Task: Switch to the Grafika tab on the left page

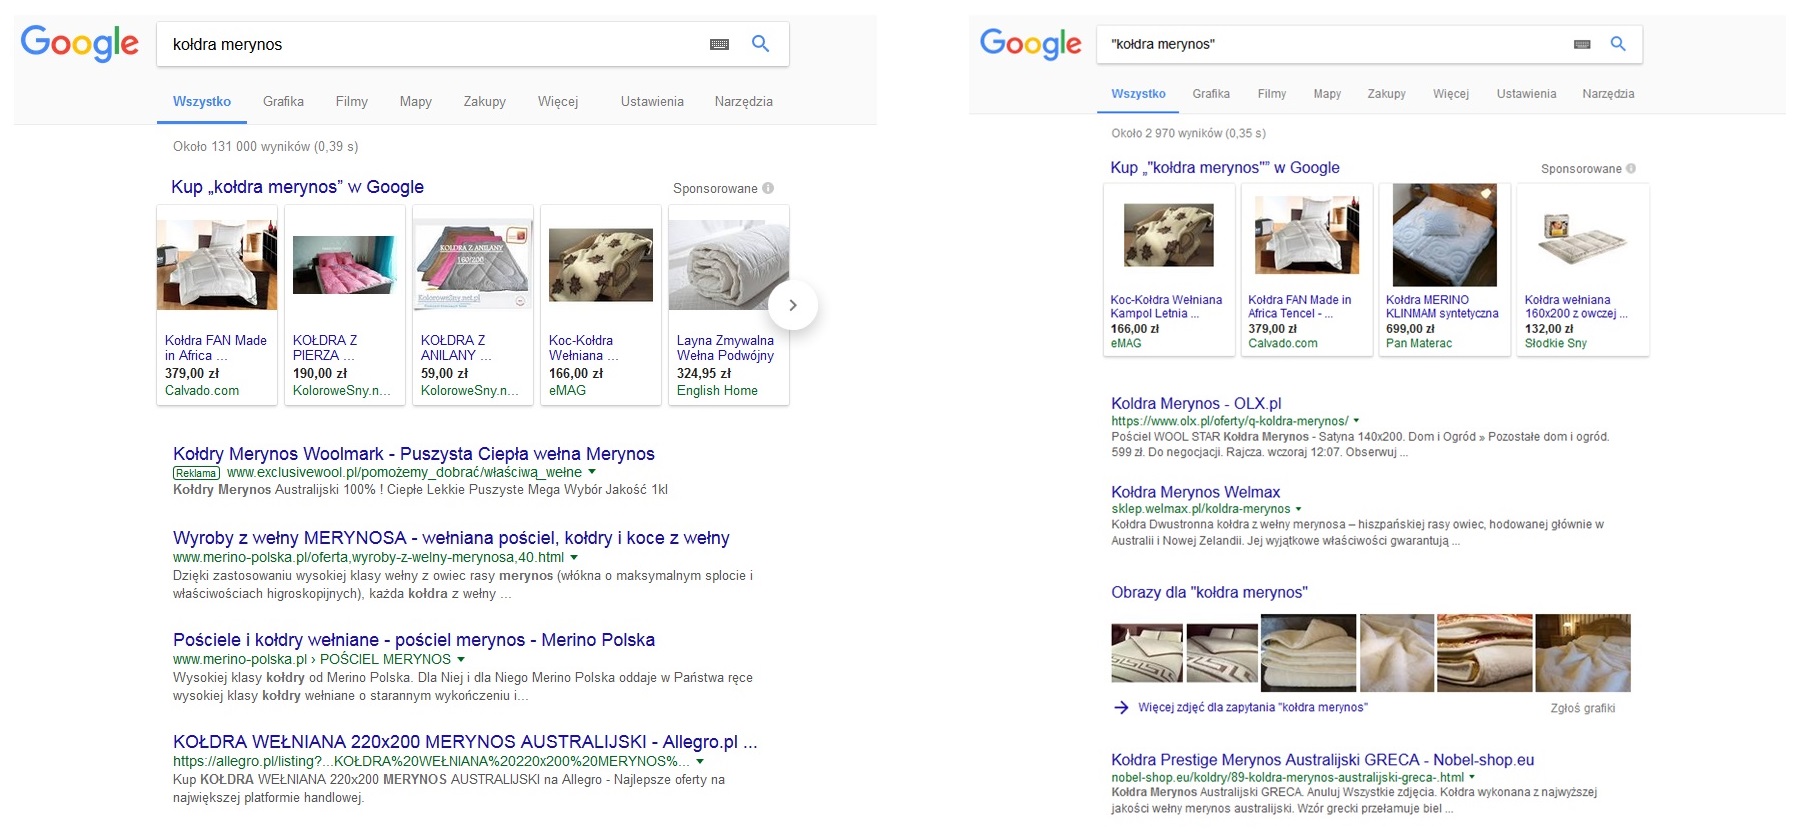Action: tap(283, 101)
